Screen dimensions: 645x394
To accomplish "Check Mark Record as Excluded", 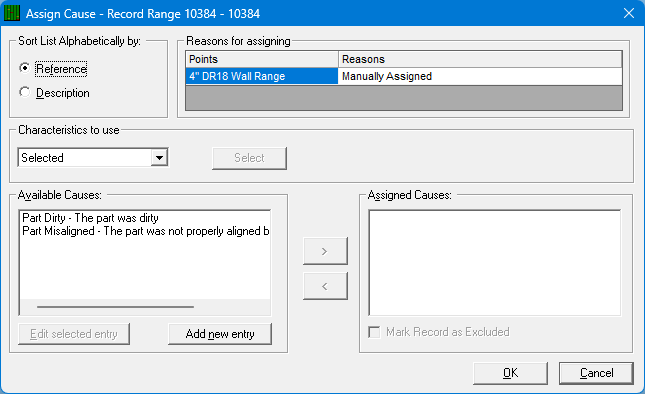I will point(374,332).
